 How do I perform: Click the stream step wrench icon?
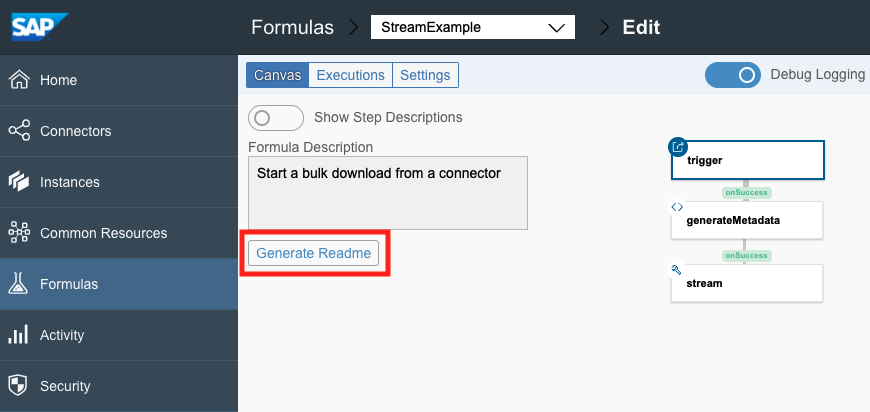tap(677, 270)
